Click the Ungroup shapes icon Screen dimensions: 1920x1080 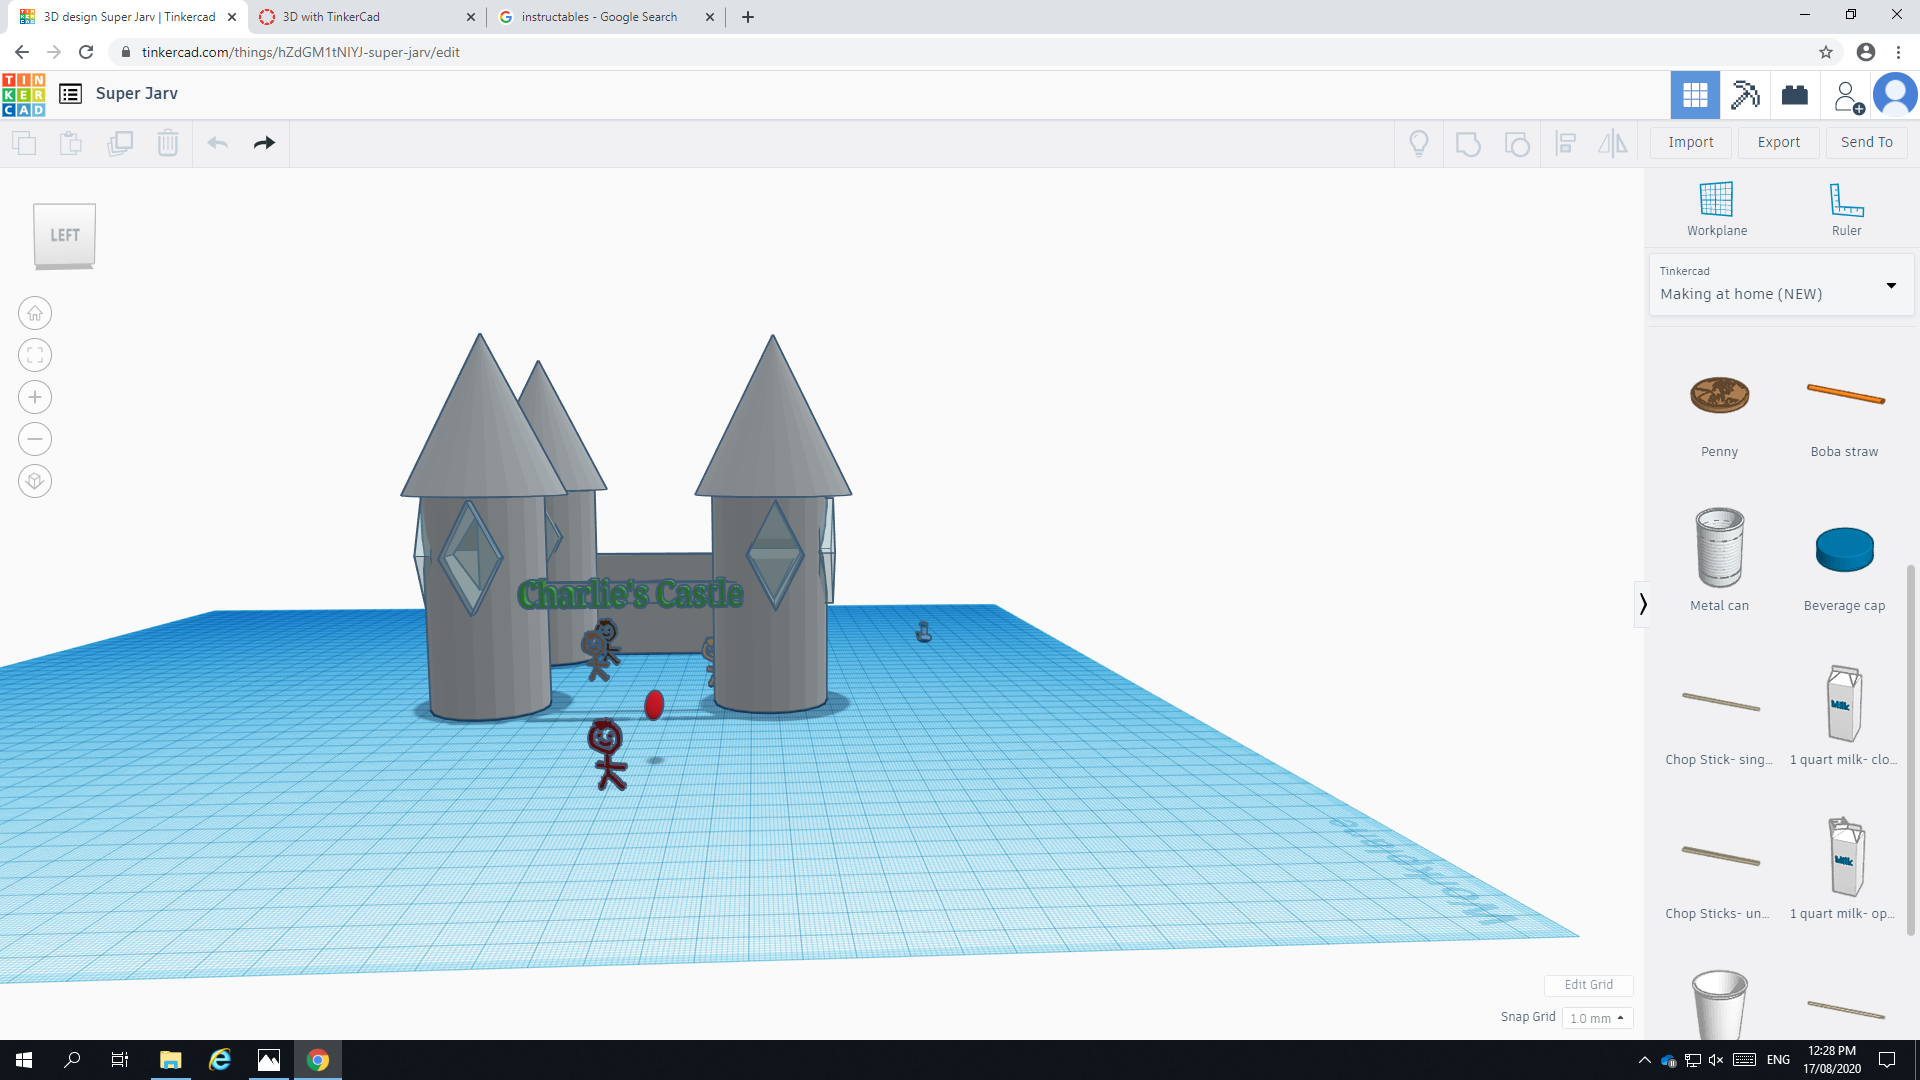(1517, 143)
